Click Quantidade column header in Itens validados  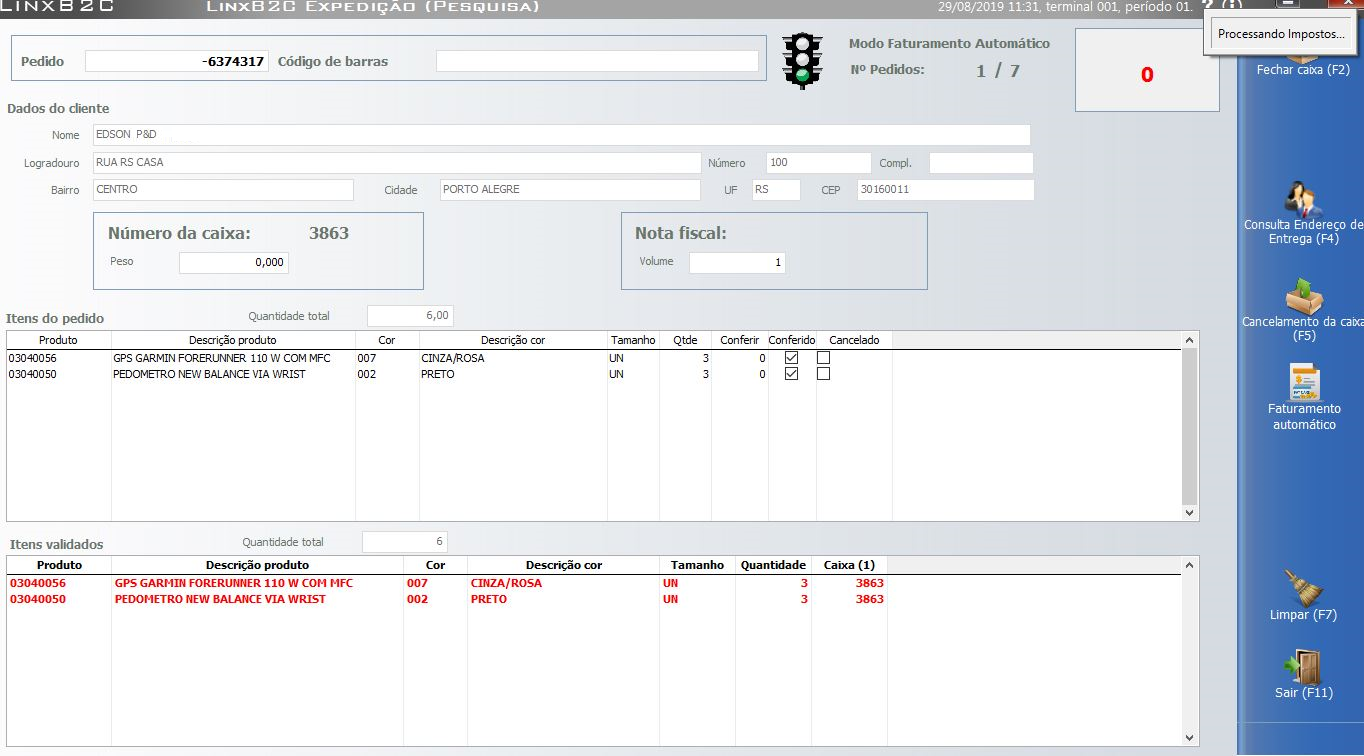pos(773,565)
